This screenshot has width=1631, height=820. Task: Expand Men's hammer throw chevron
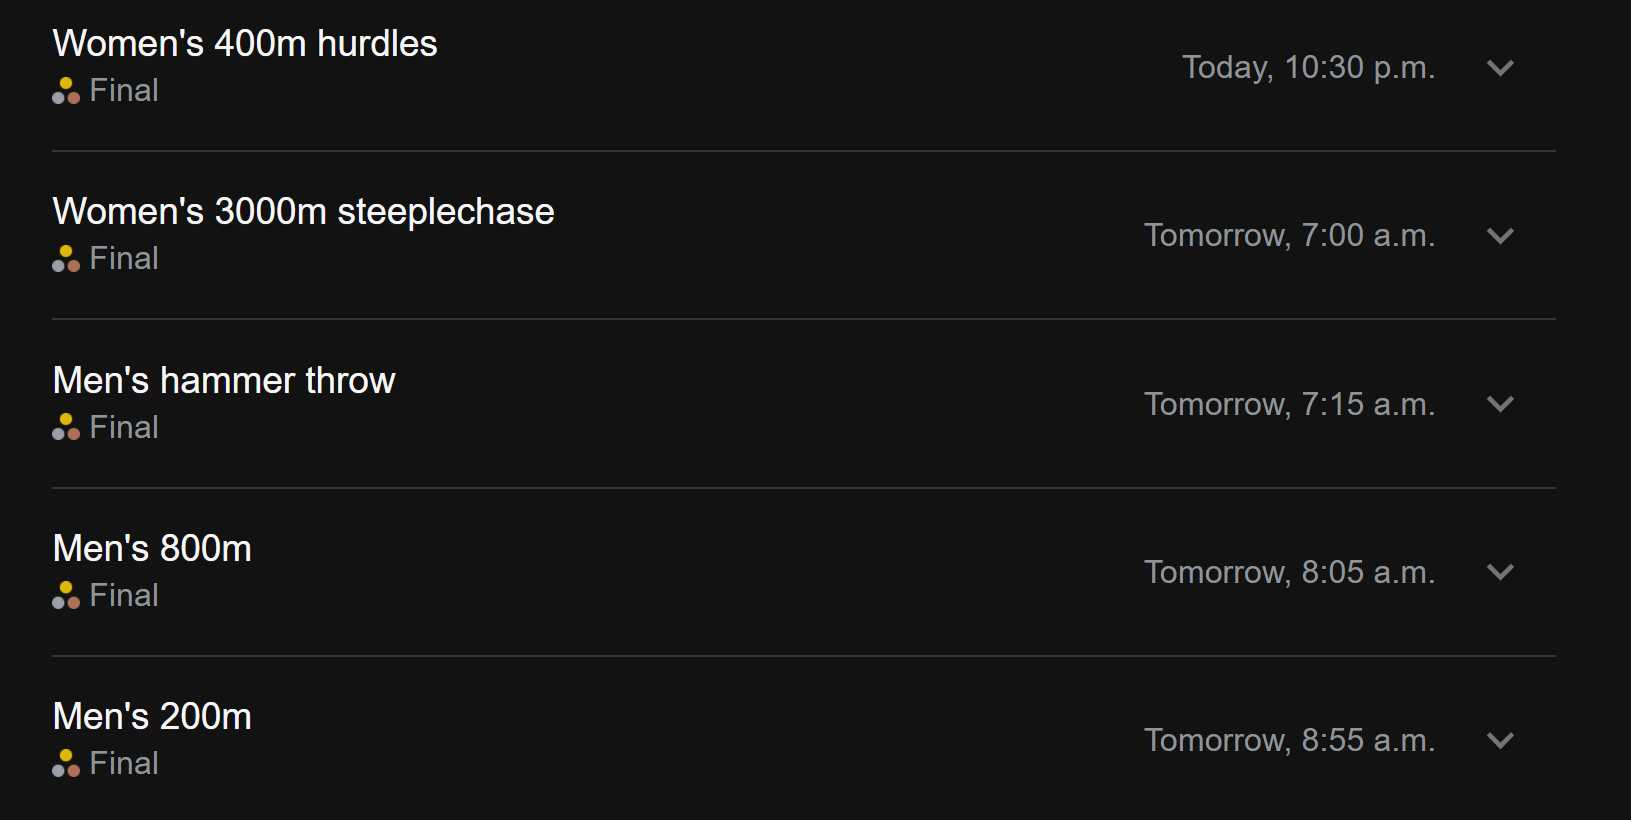coord(1500,404)
